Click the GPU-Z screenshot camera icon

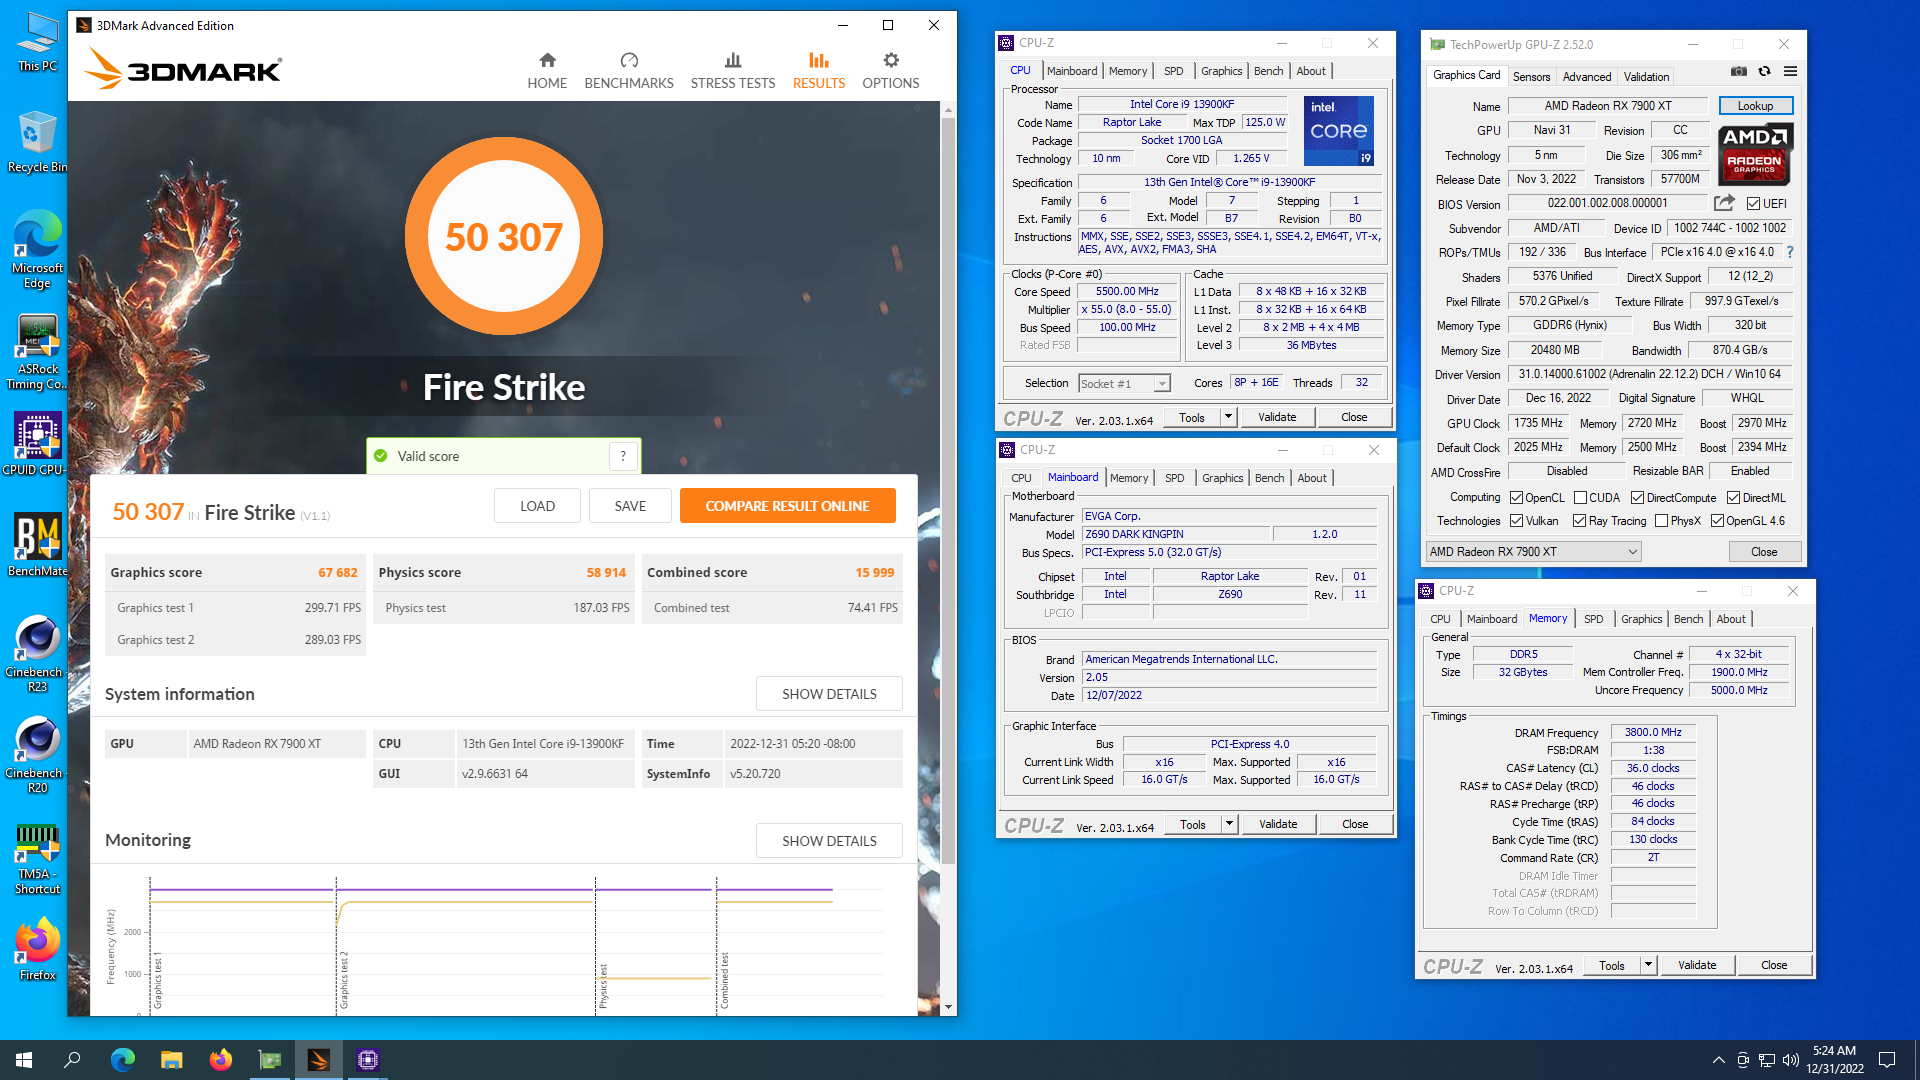point(1739,71)
